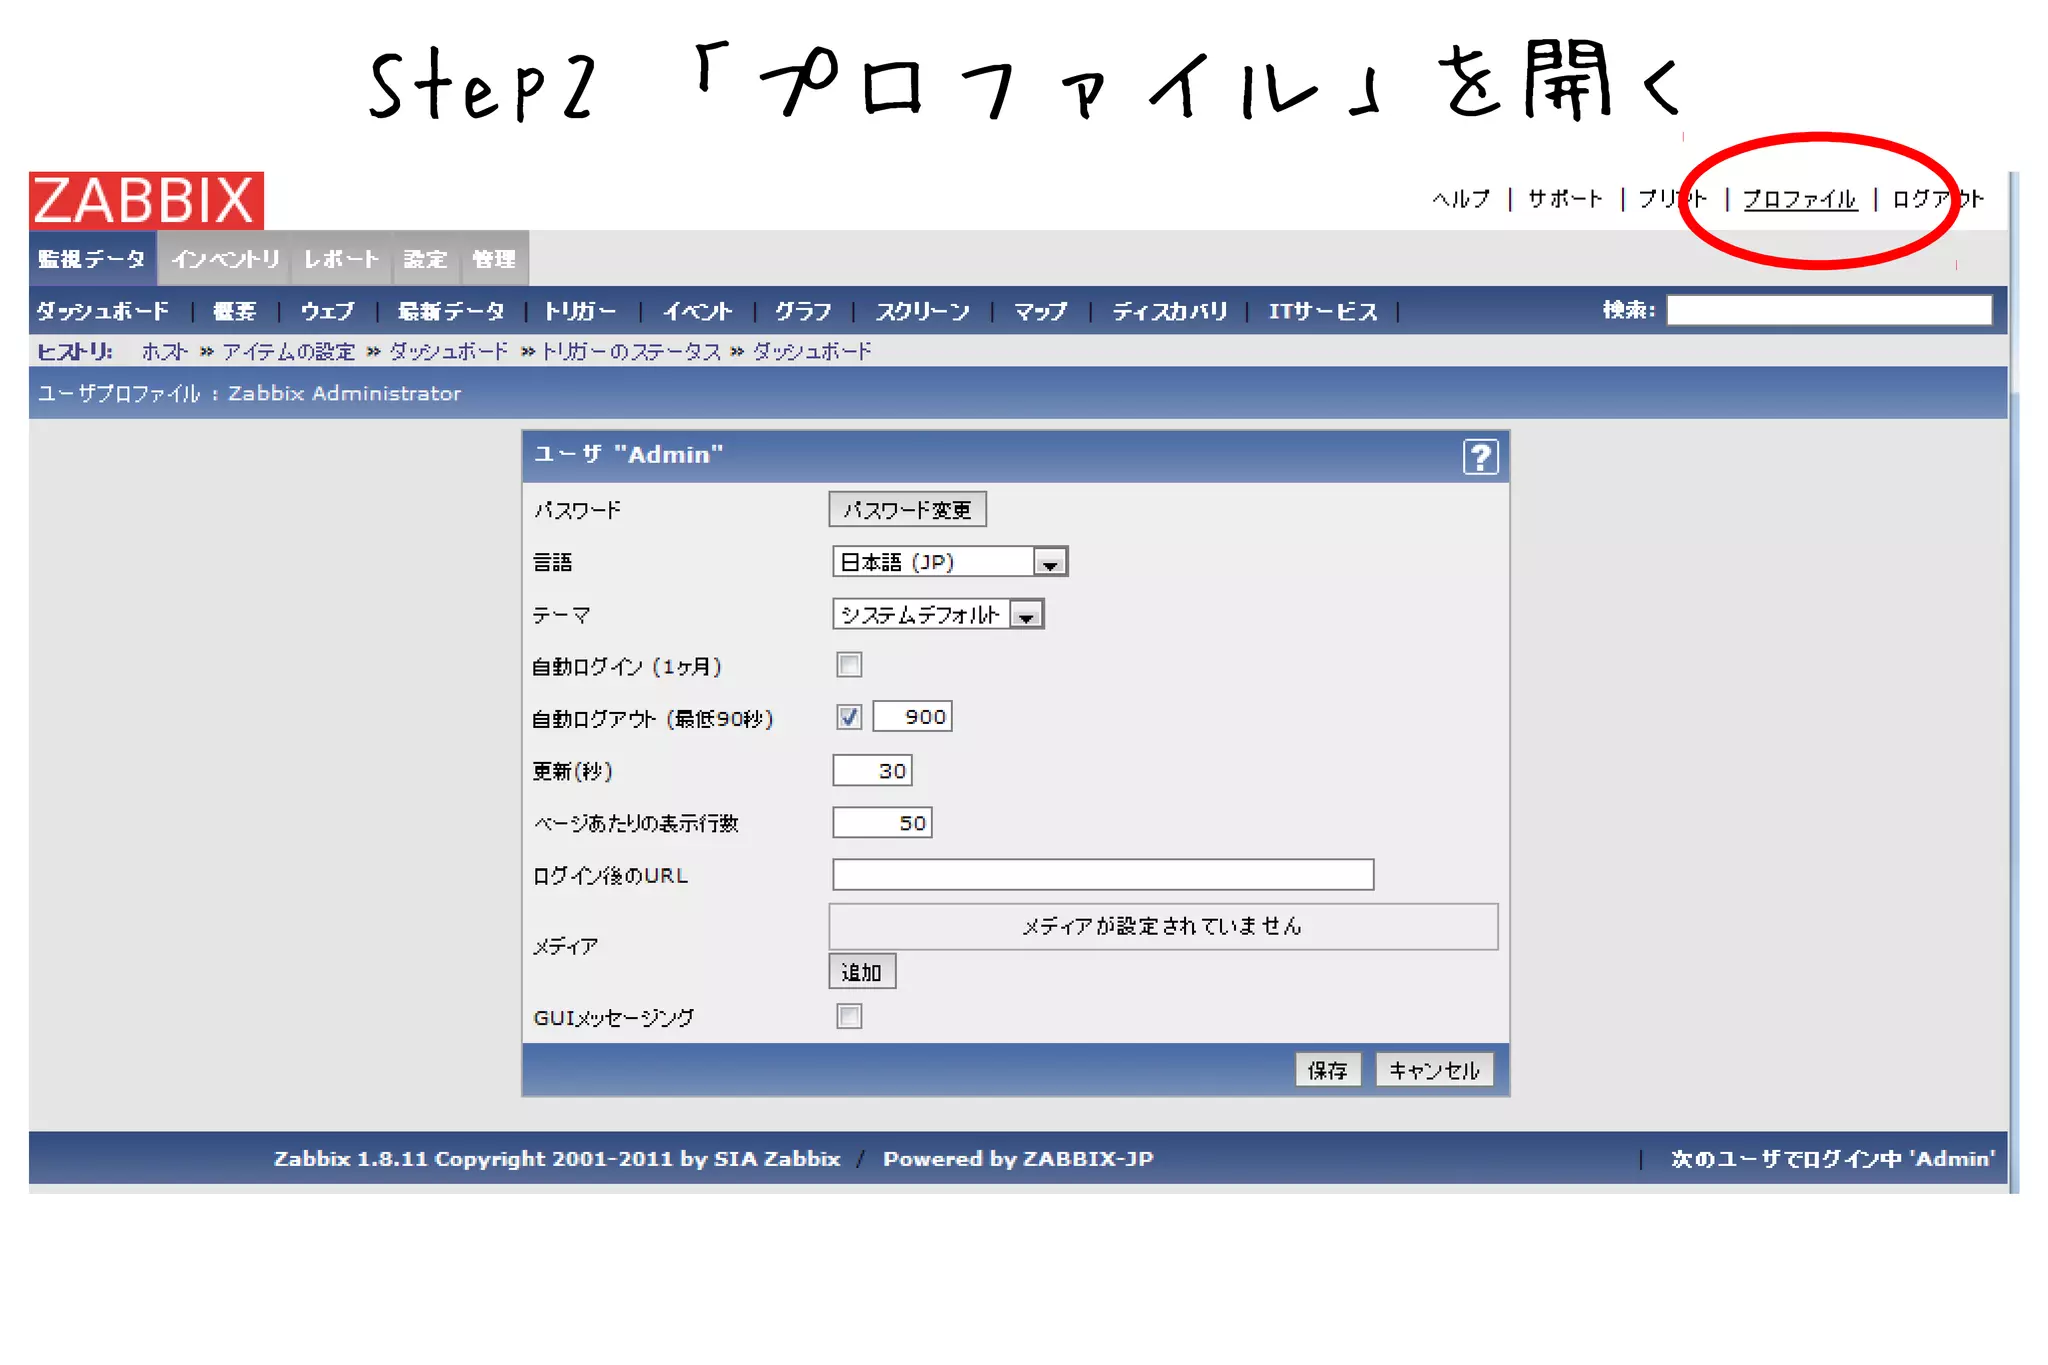Open the help question mark icon
The width and height of the screenshot is (2048, 1365).
(1480, 457)
